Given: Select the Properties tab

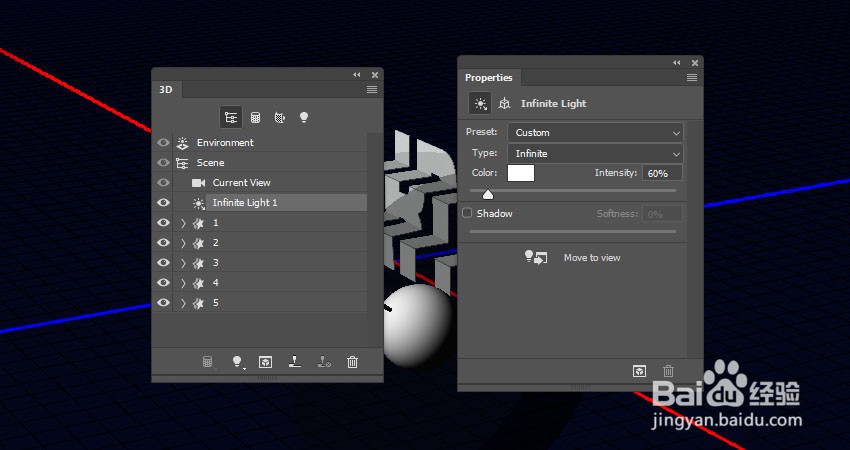Looking at the screenshot, I should [x=488, y=78].
